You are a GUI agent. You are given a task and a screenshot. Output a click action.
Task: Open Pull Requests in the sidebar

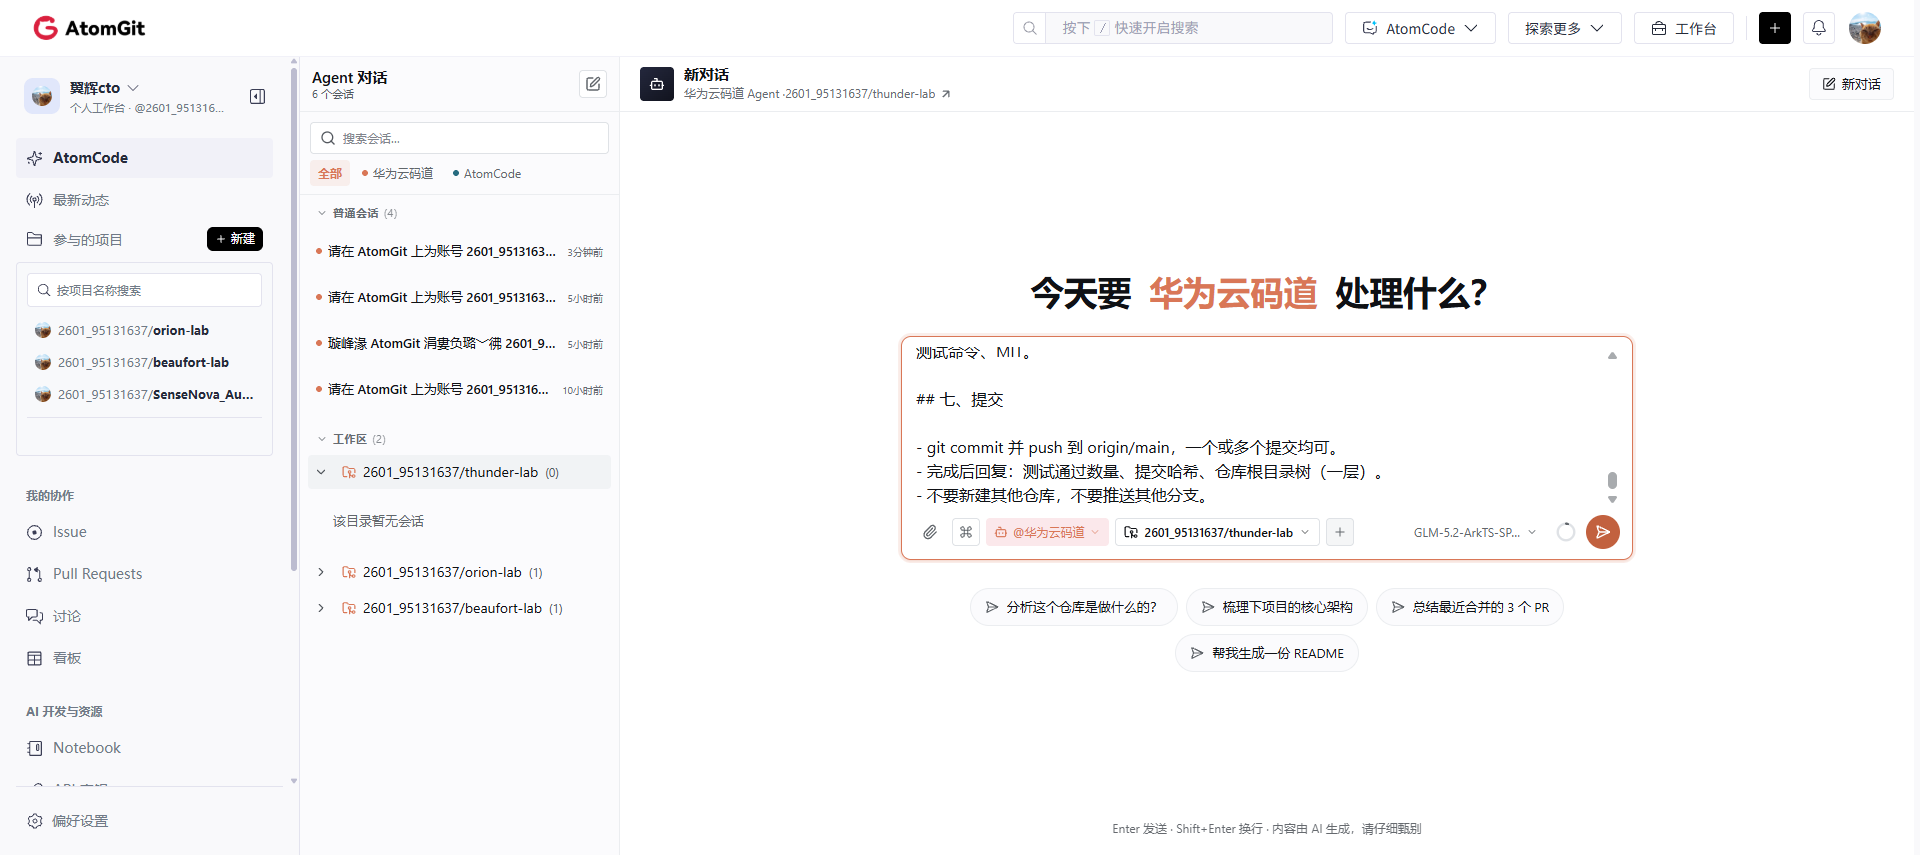[x=97, y=574]
